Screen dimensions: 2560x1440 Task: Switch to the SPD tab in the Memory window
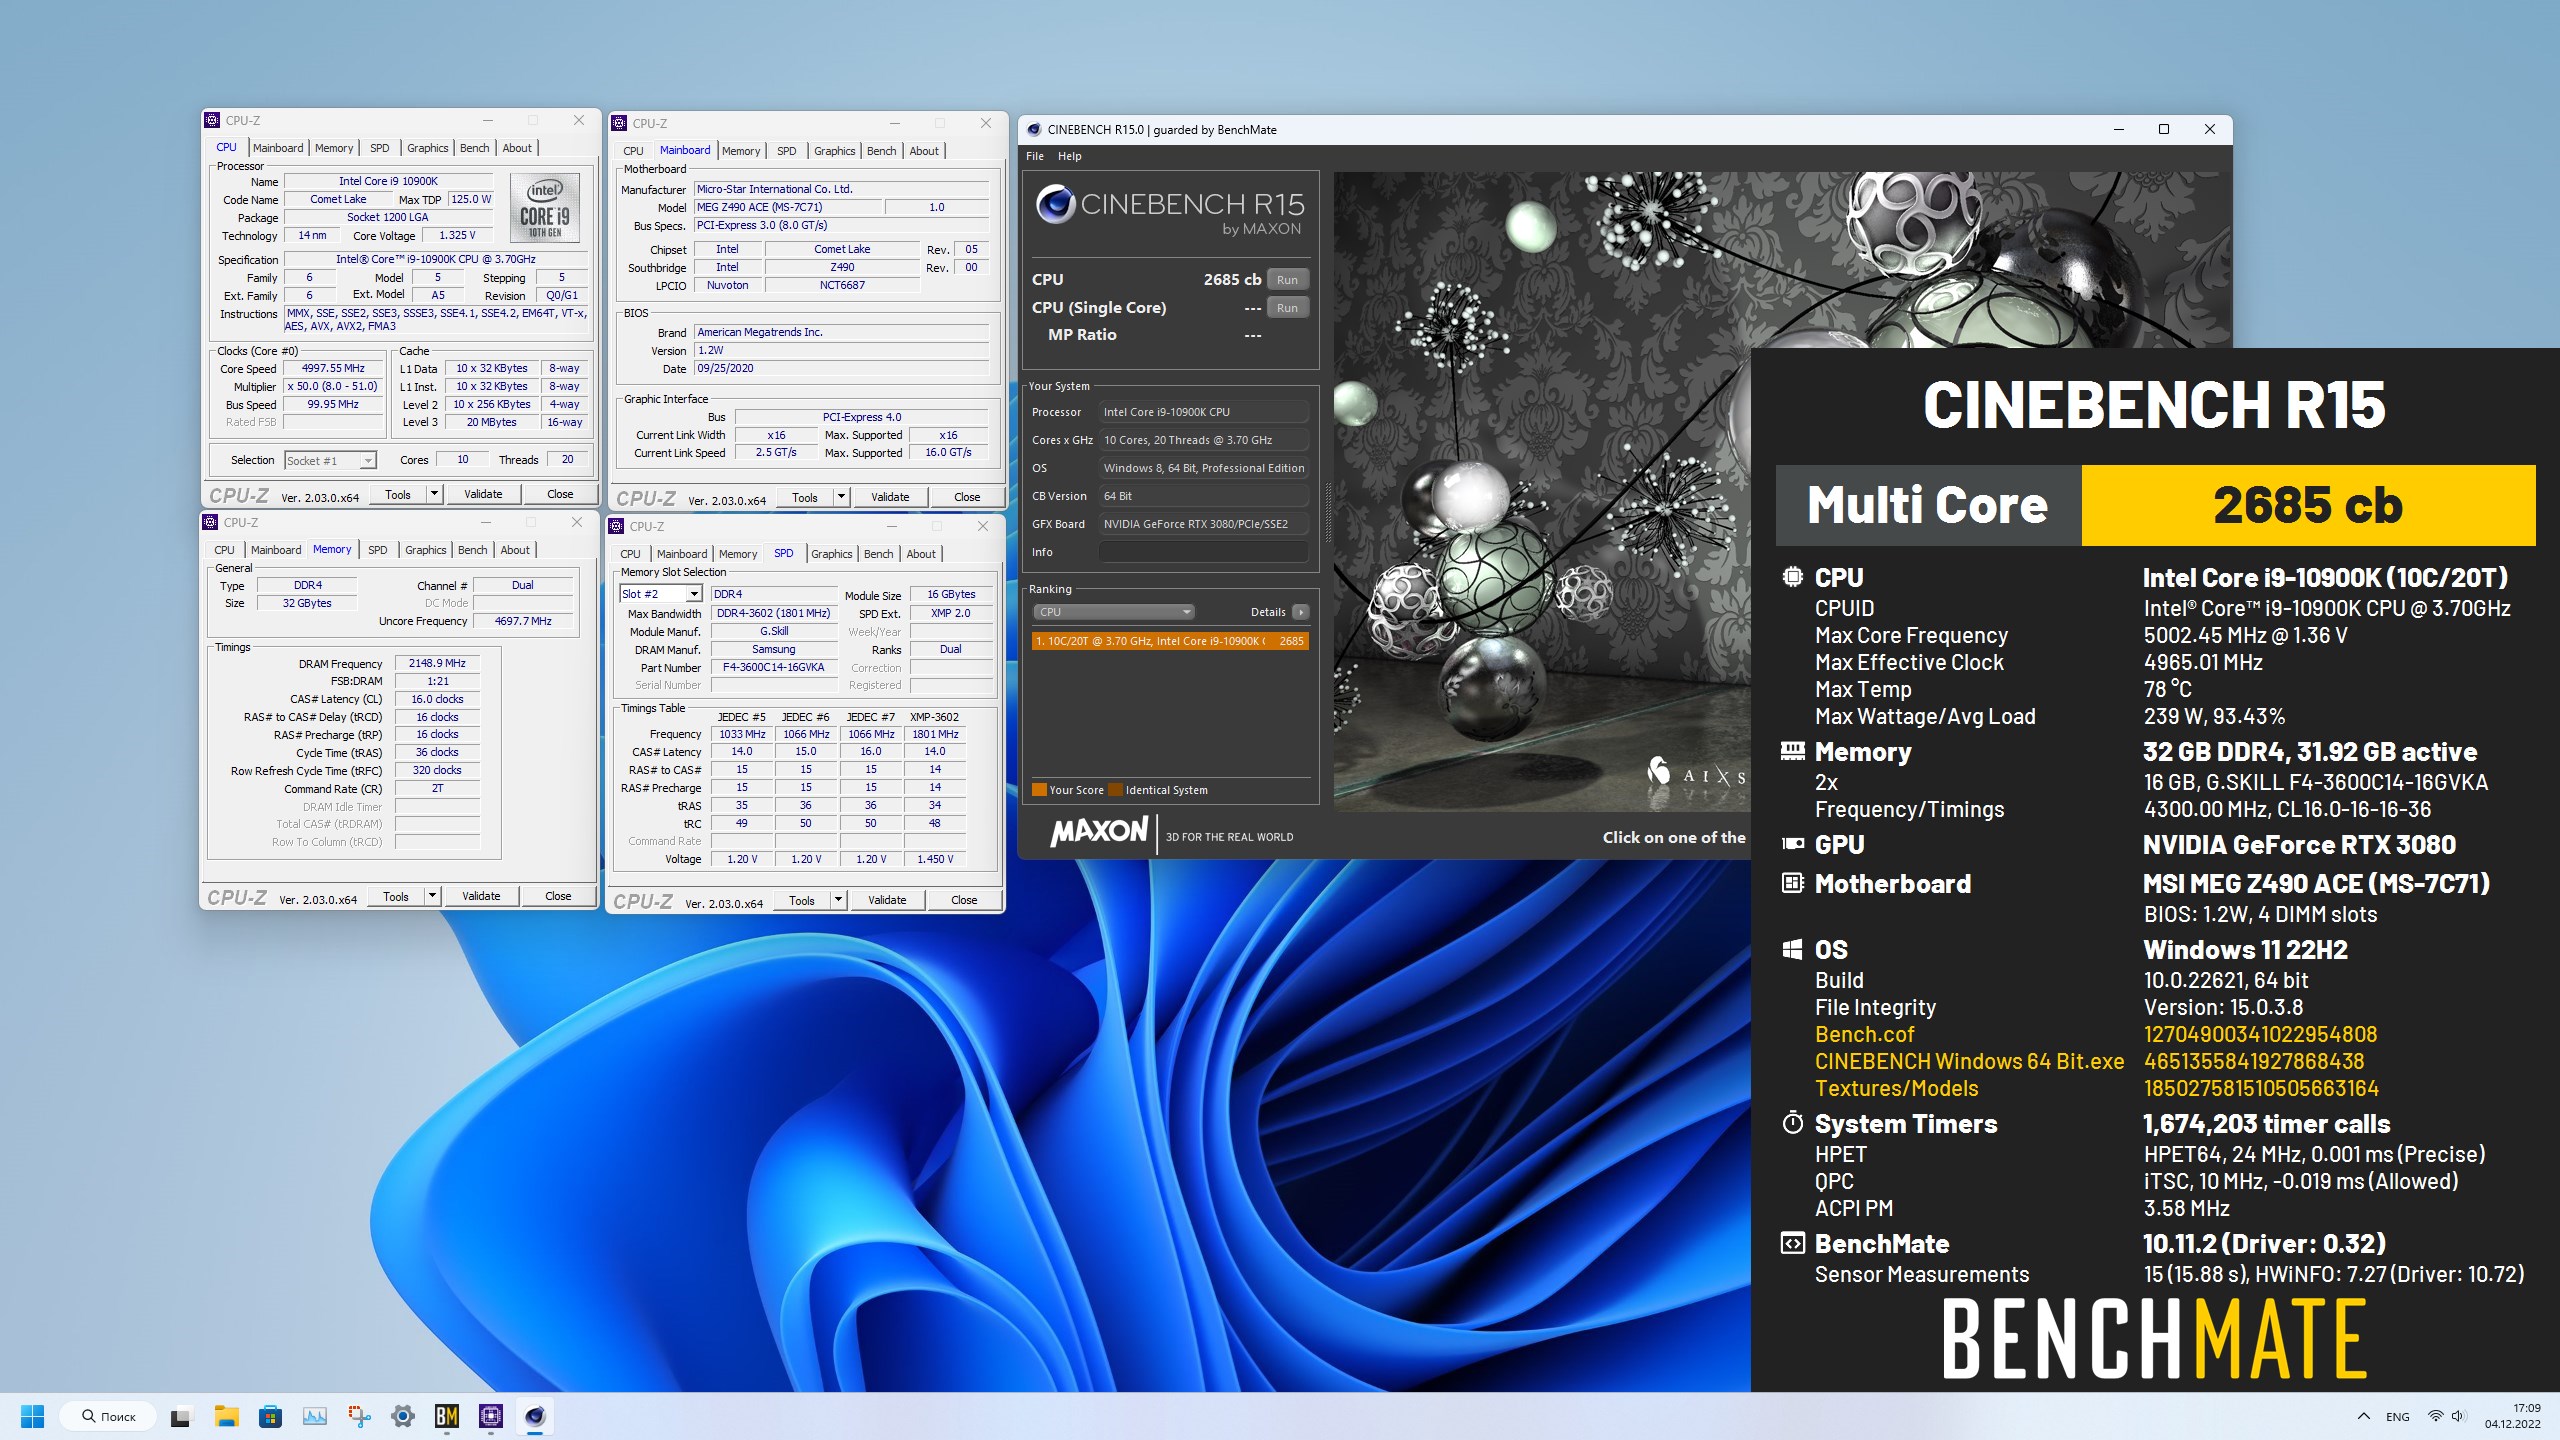click(x=377, y=550)
